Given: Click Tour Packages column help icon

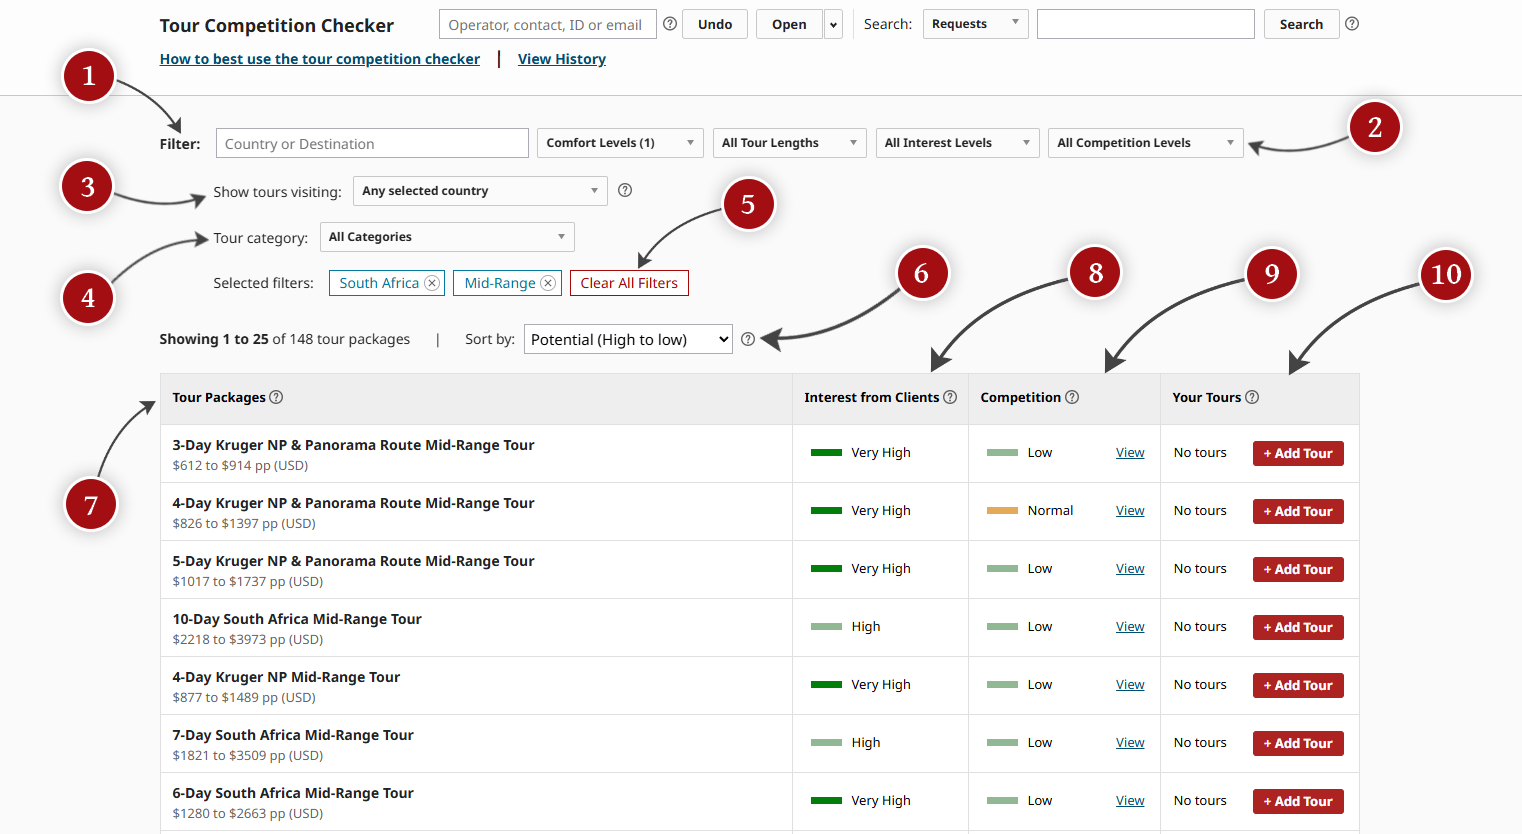Looking at the screenshot, I should pyautogui.click(x=277, y=397).
